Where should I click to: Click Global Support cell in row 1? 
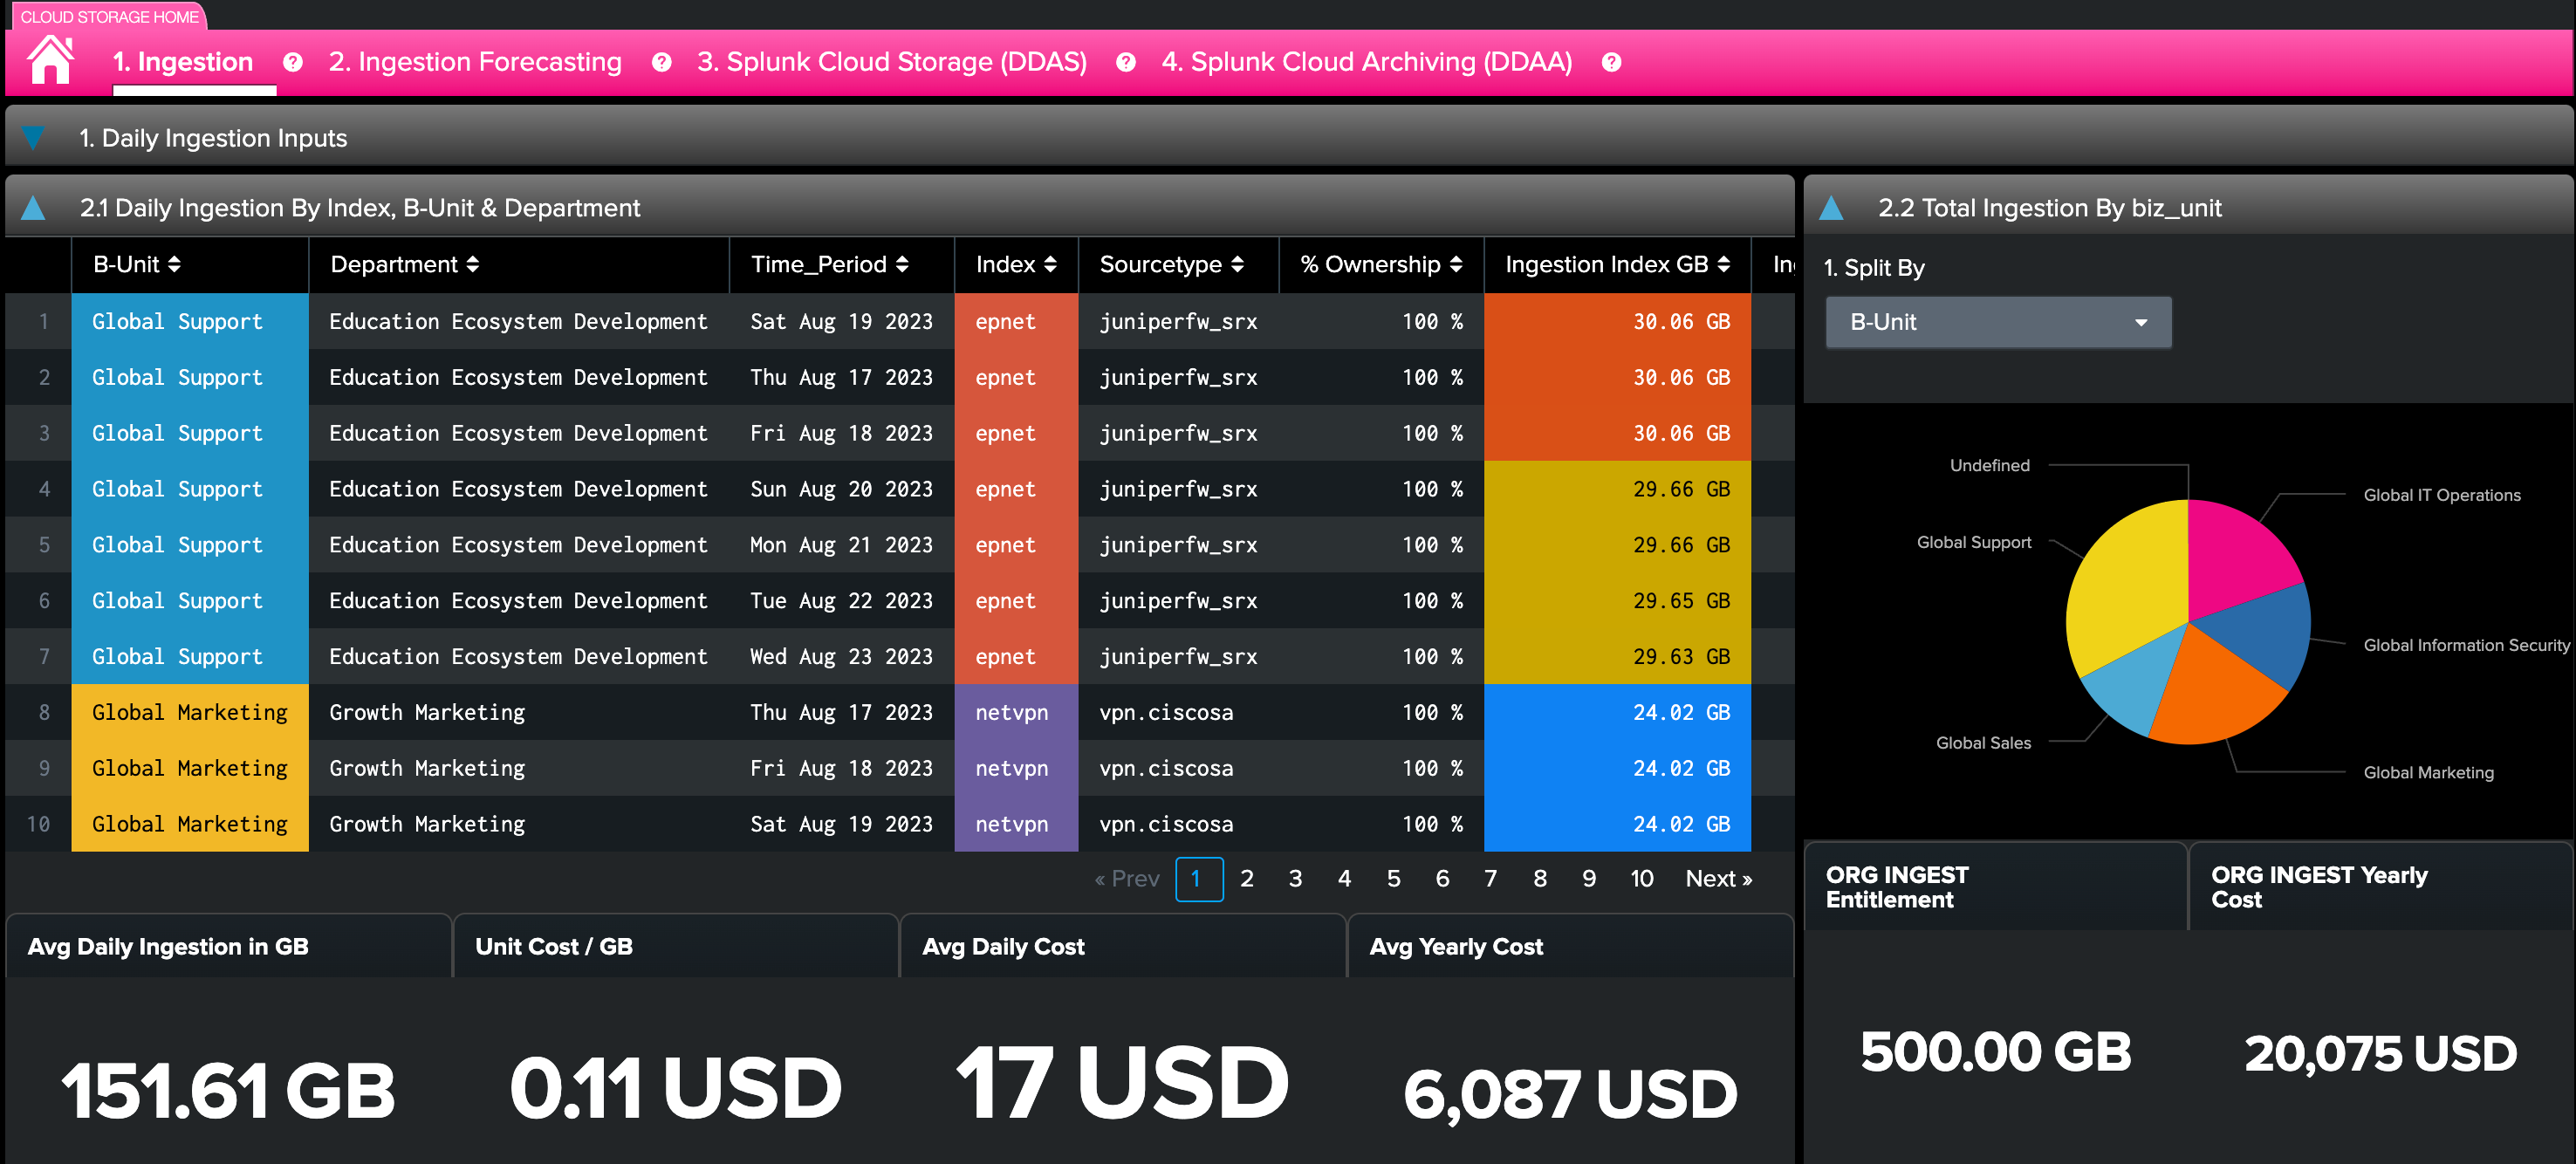(190, 321)
